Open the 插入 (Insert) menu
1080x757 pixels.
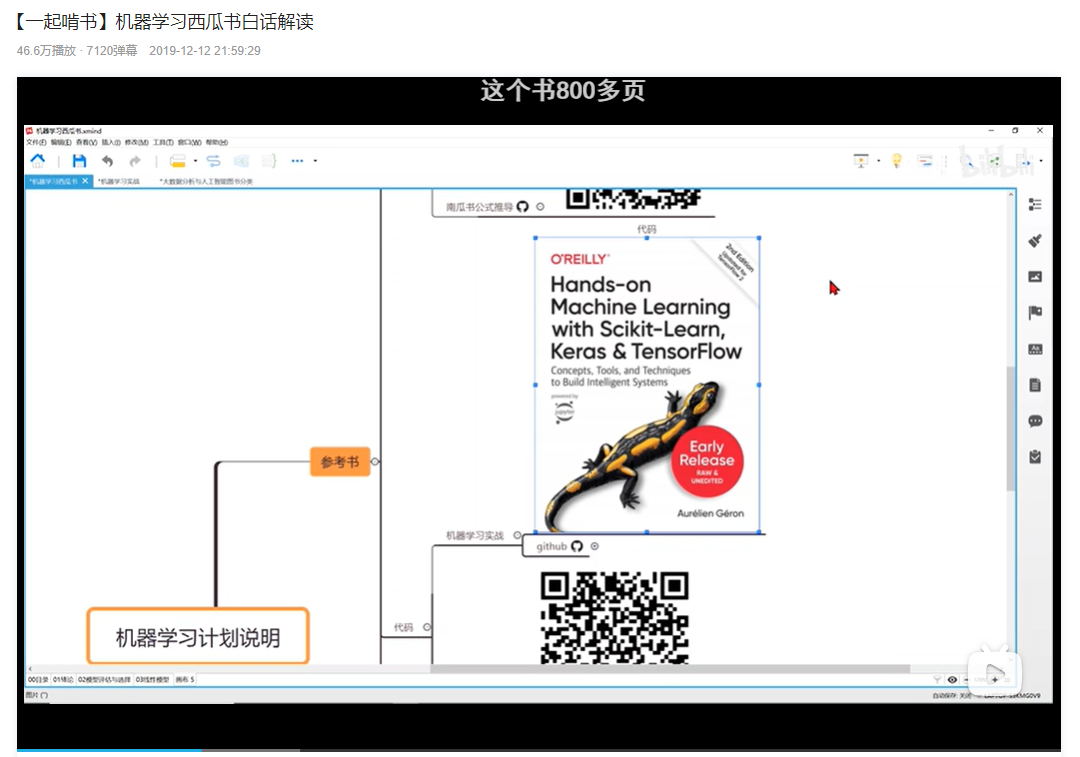(112, 143)
